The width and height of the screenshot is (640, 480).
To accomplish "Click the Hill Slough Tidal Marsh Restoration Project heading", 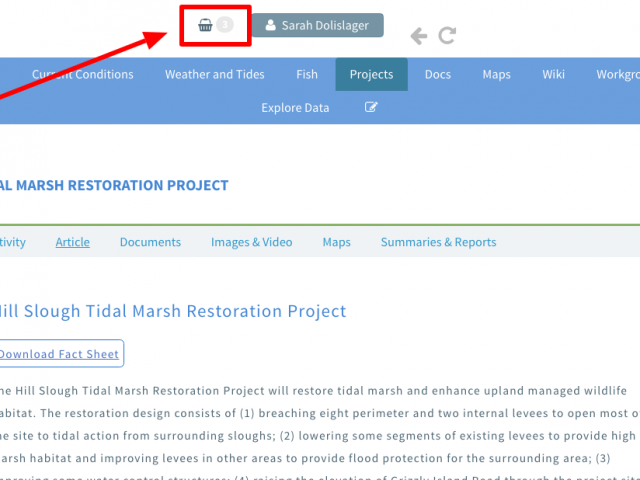I will click(173, 311).
